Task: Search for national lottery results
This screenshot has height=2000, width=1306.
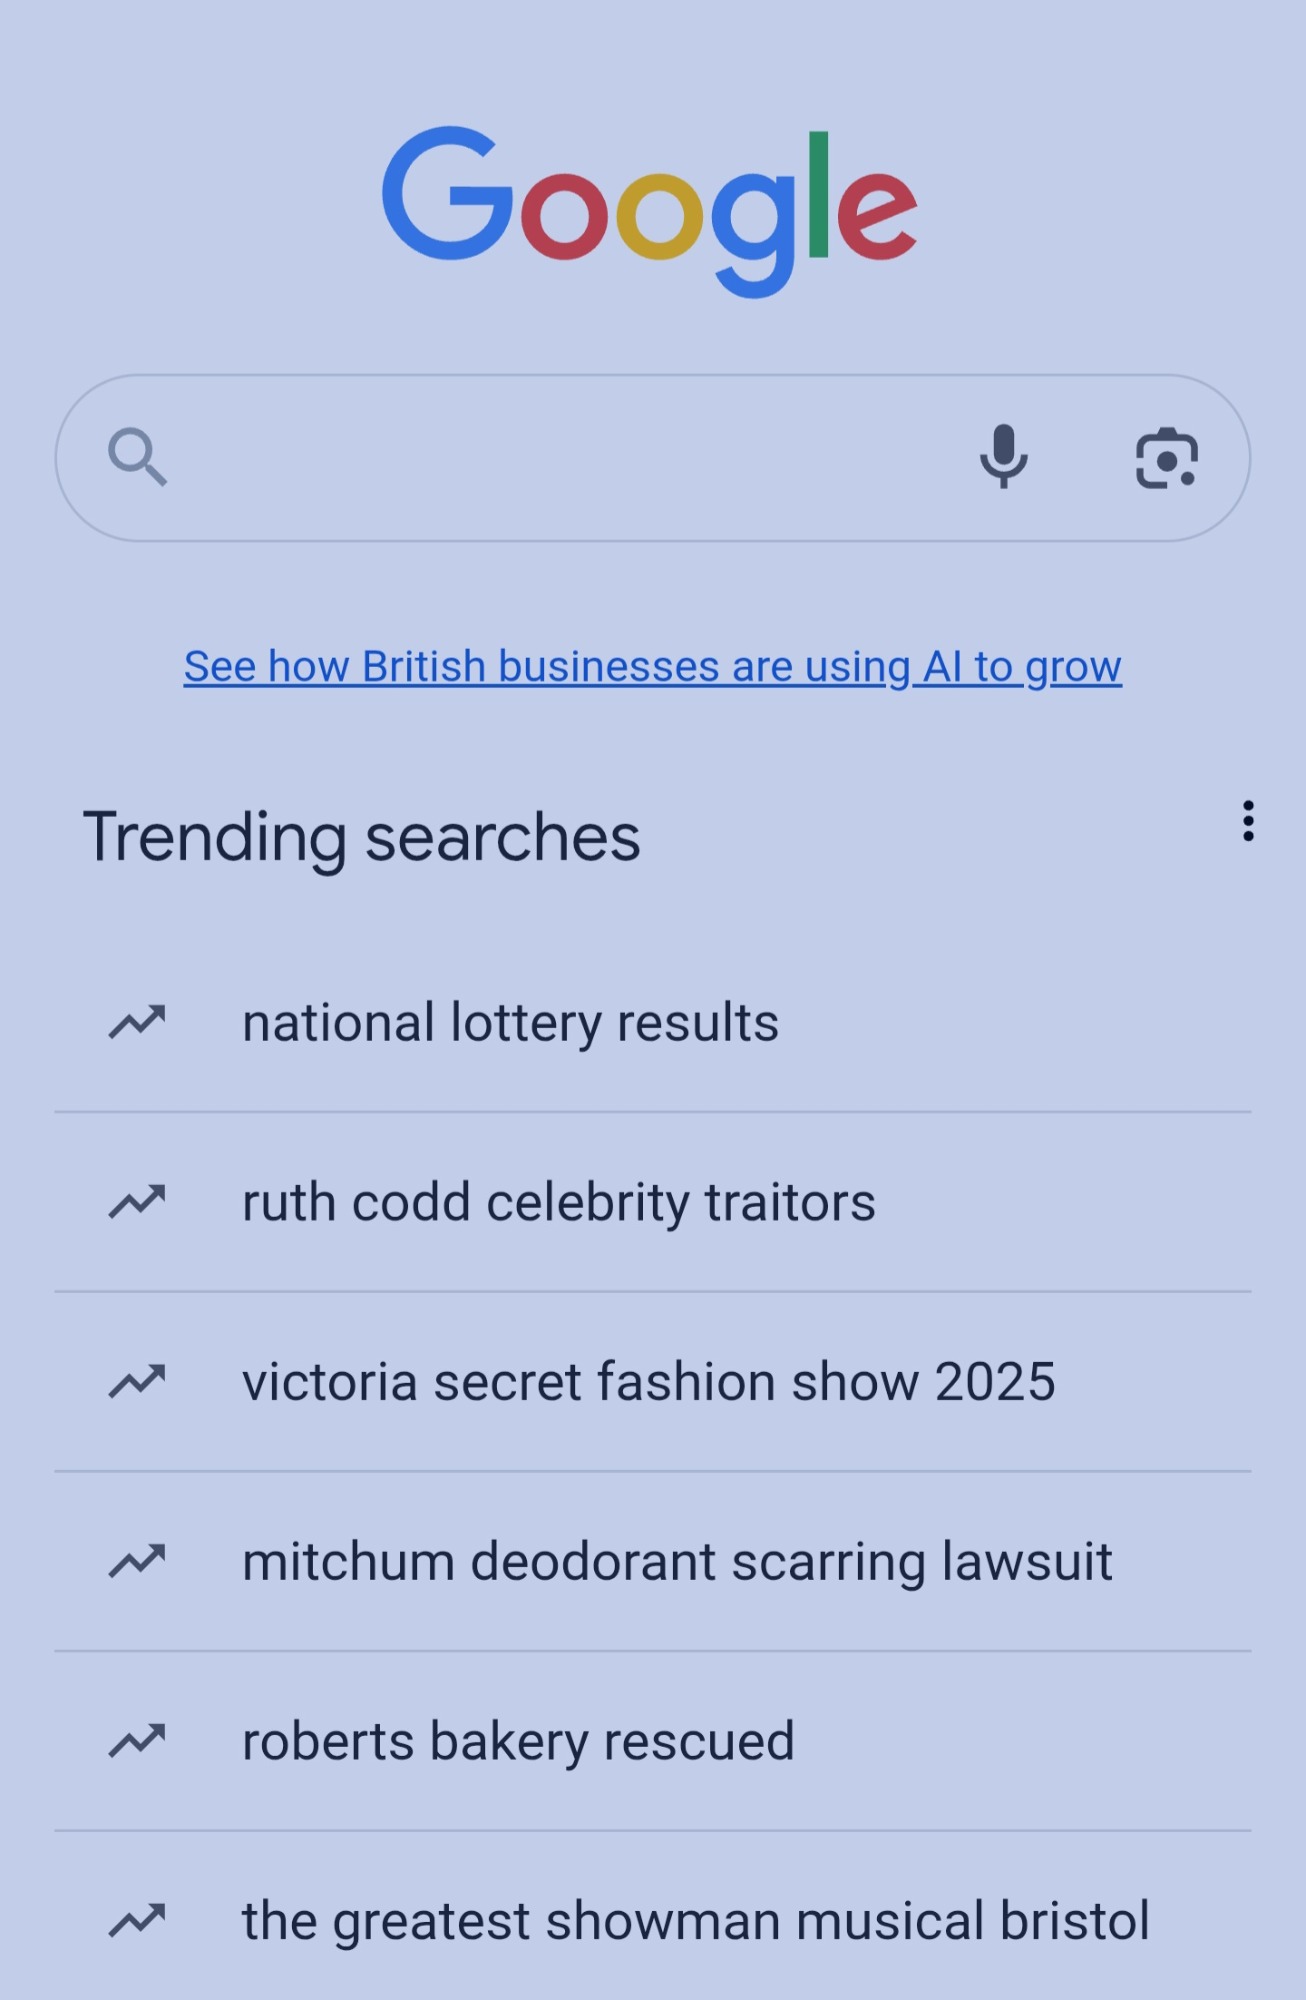Action: (x=510, y=1023)
